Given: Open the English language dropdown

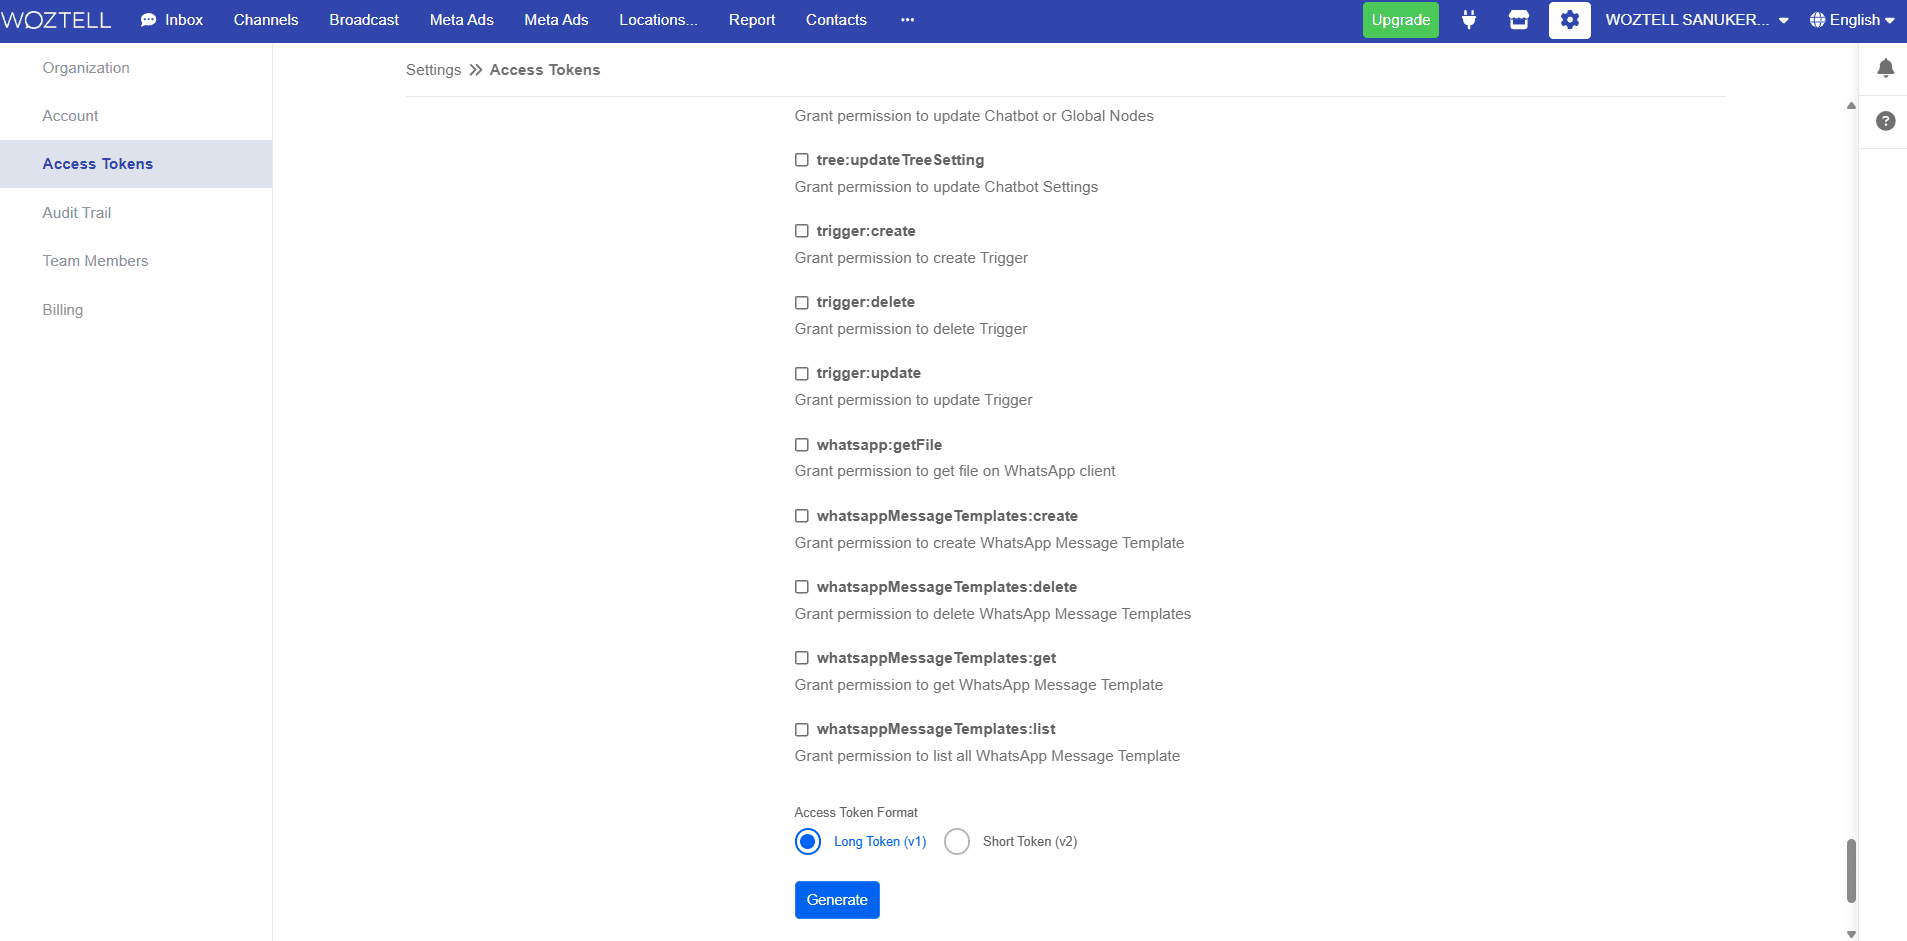Looking at the screenshot, I should 1852,20.
